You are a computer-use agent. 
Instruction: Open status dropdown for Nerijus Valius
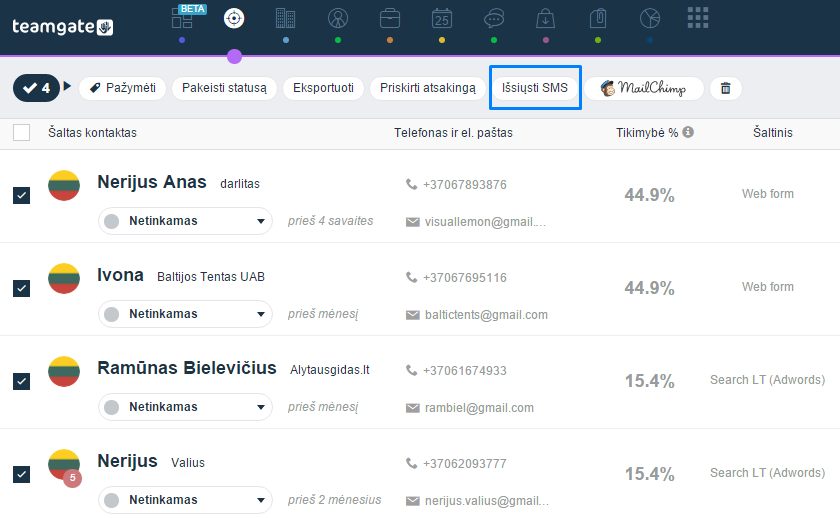185,500
